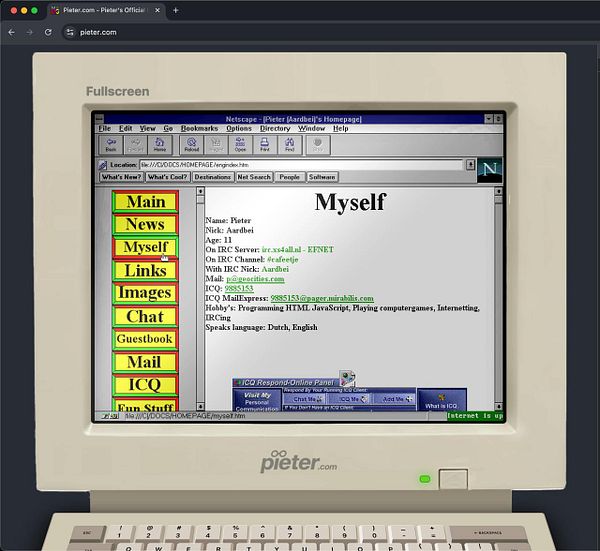Screen dimensions: 600x551
Task: Open the Netscape window system menu box
Action: pyautogui.click(x=99, y=119)
